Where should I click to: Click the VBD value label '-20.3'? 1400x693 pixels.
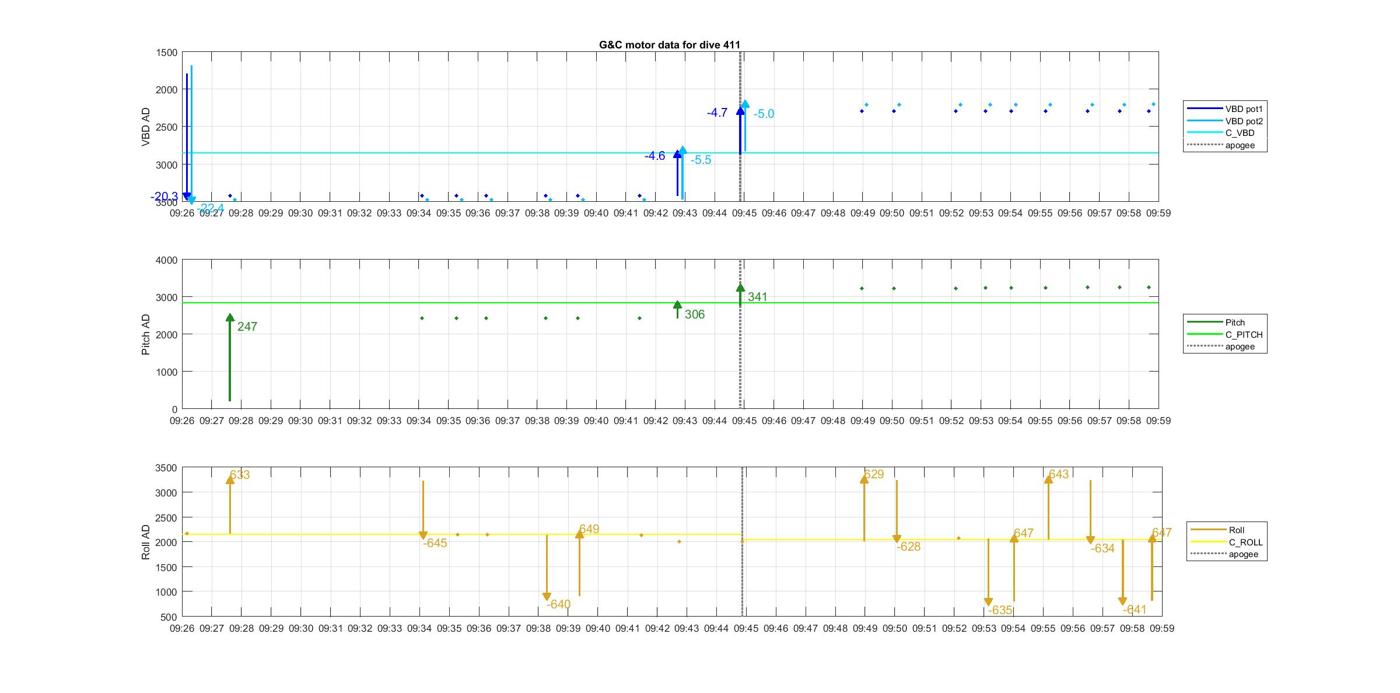coord(165,197)
